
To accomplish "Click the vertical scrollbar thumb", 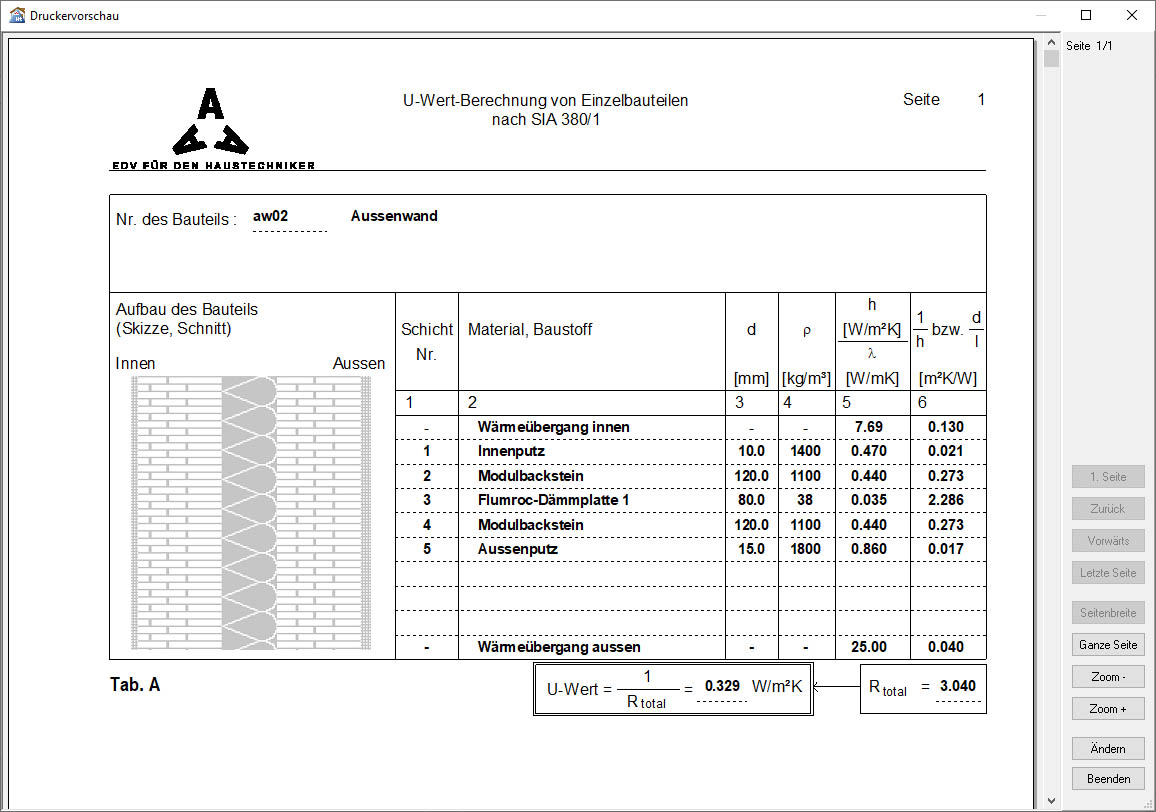I will (1051, 59).
